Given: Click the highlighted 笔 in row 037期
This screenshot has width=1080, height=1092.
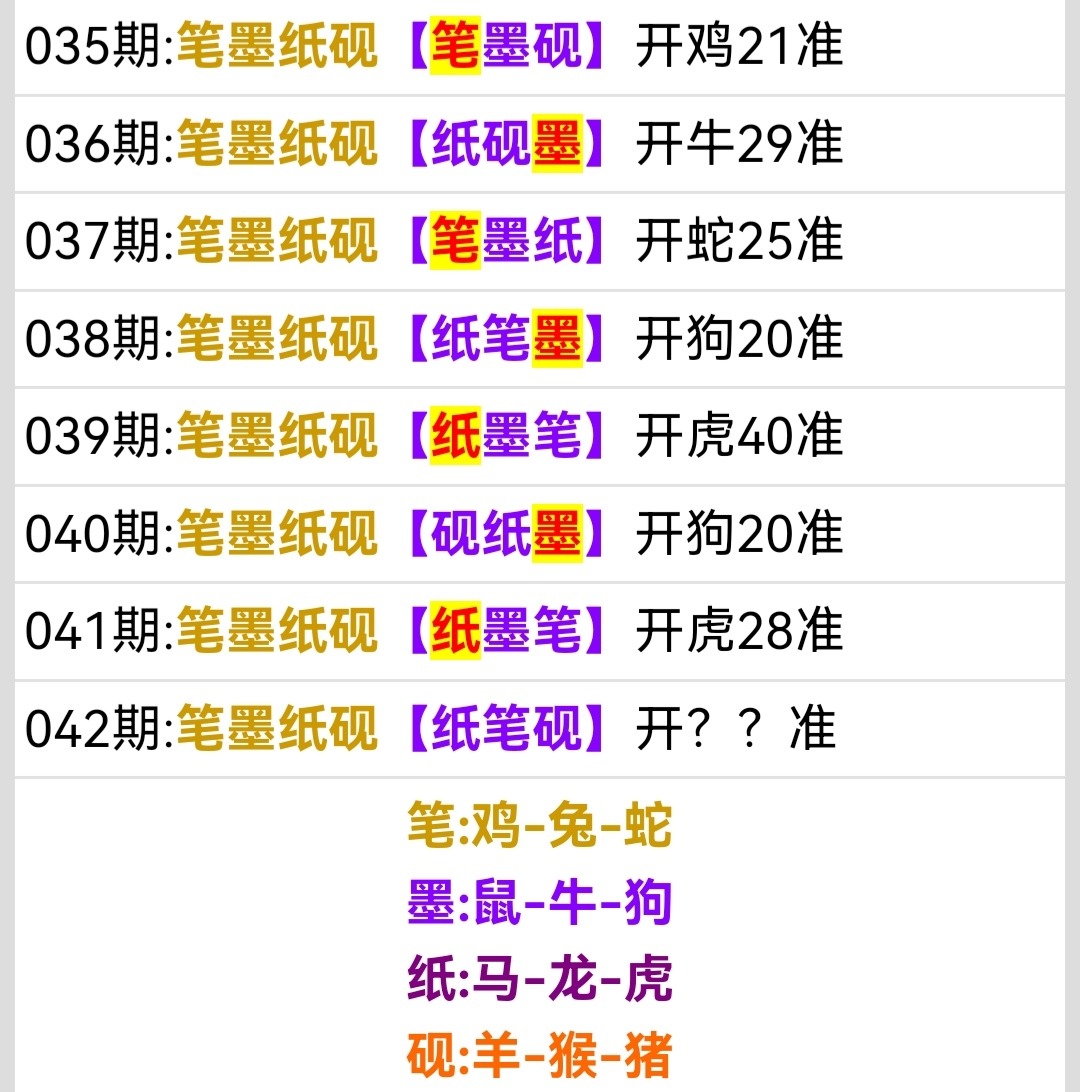Looking at the screenshot, I should pyautogui.click(x=455, y=241).
